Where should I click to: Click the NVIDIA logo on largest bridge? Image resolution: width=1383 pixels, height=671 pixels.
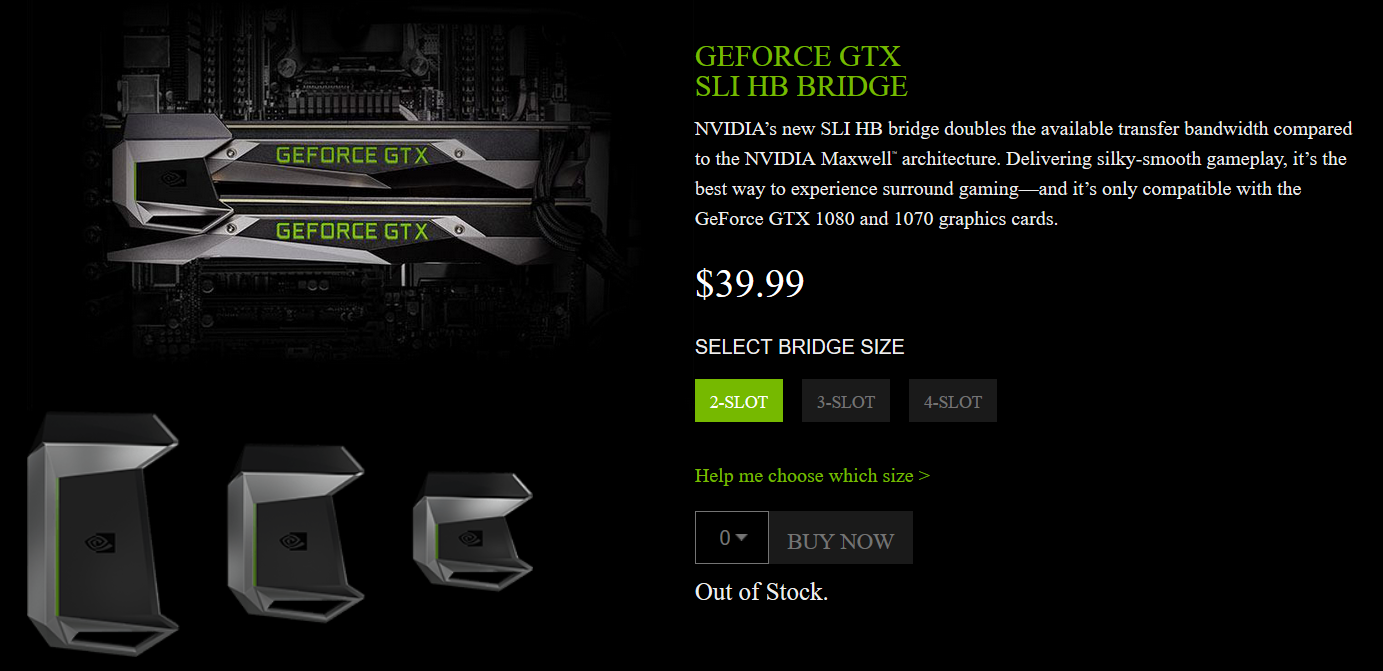coord(99,543)
